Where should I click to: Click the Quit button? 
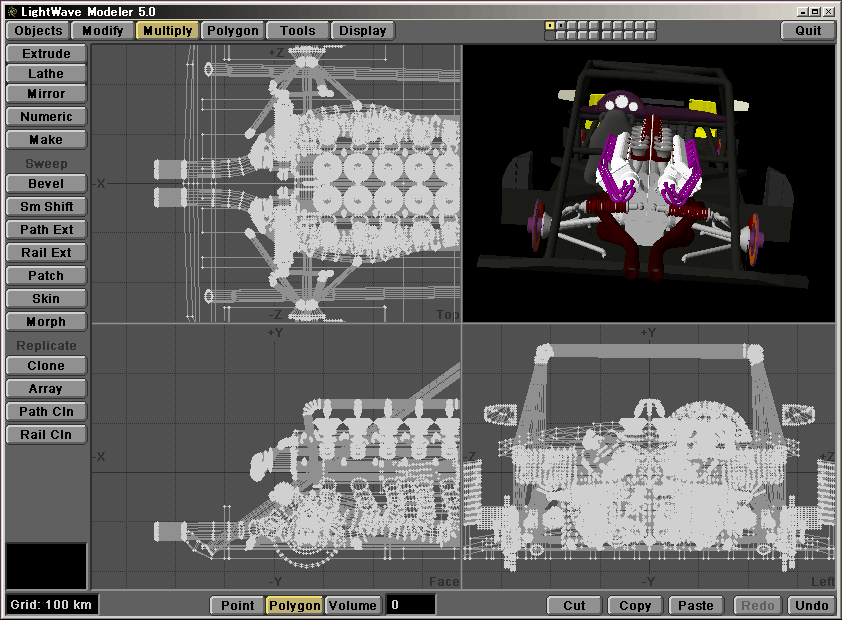[x=808, y=30]
